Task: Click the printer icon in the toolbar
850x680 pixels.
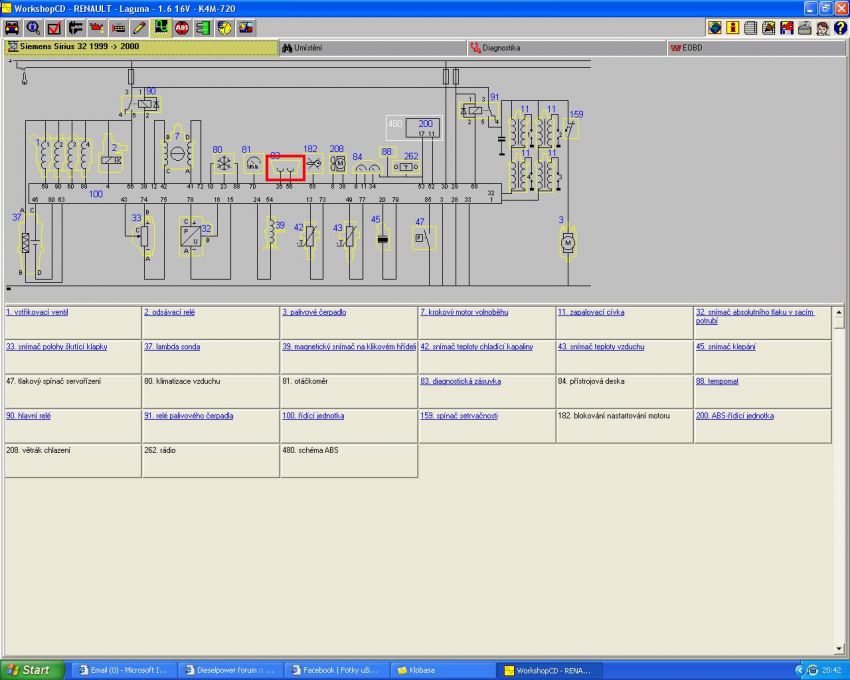Action: point(805,27)
